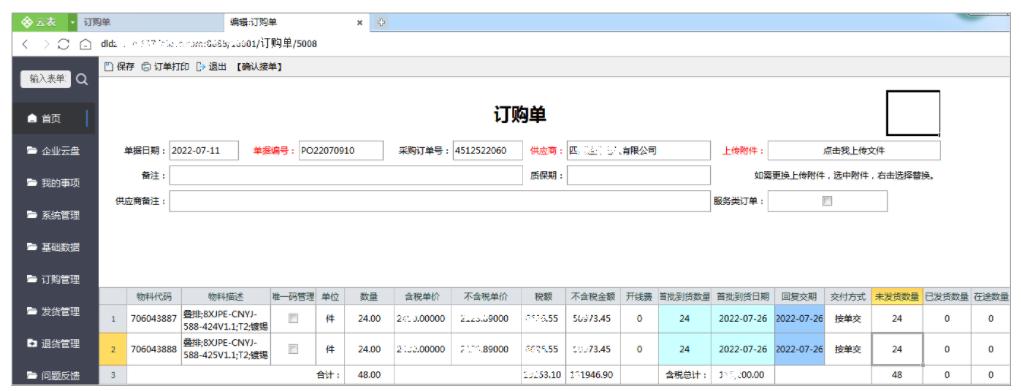1021x391 pixels.
Task: Click the save (保存) toolbar icon
Action: pos(109,66)
